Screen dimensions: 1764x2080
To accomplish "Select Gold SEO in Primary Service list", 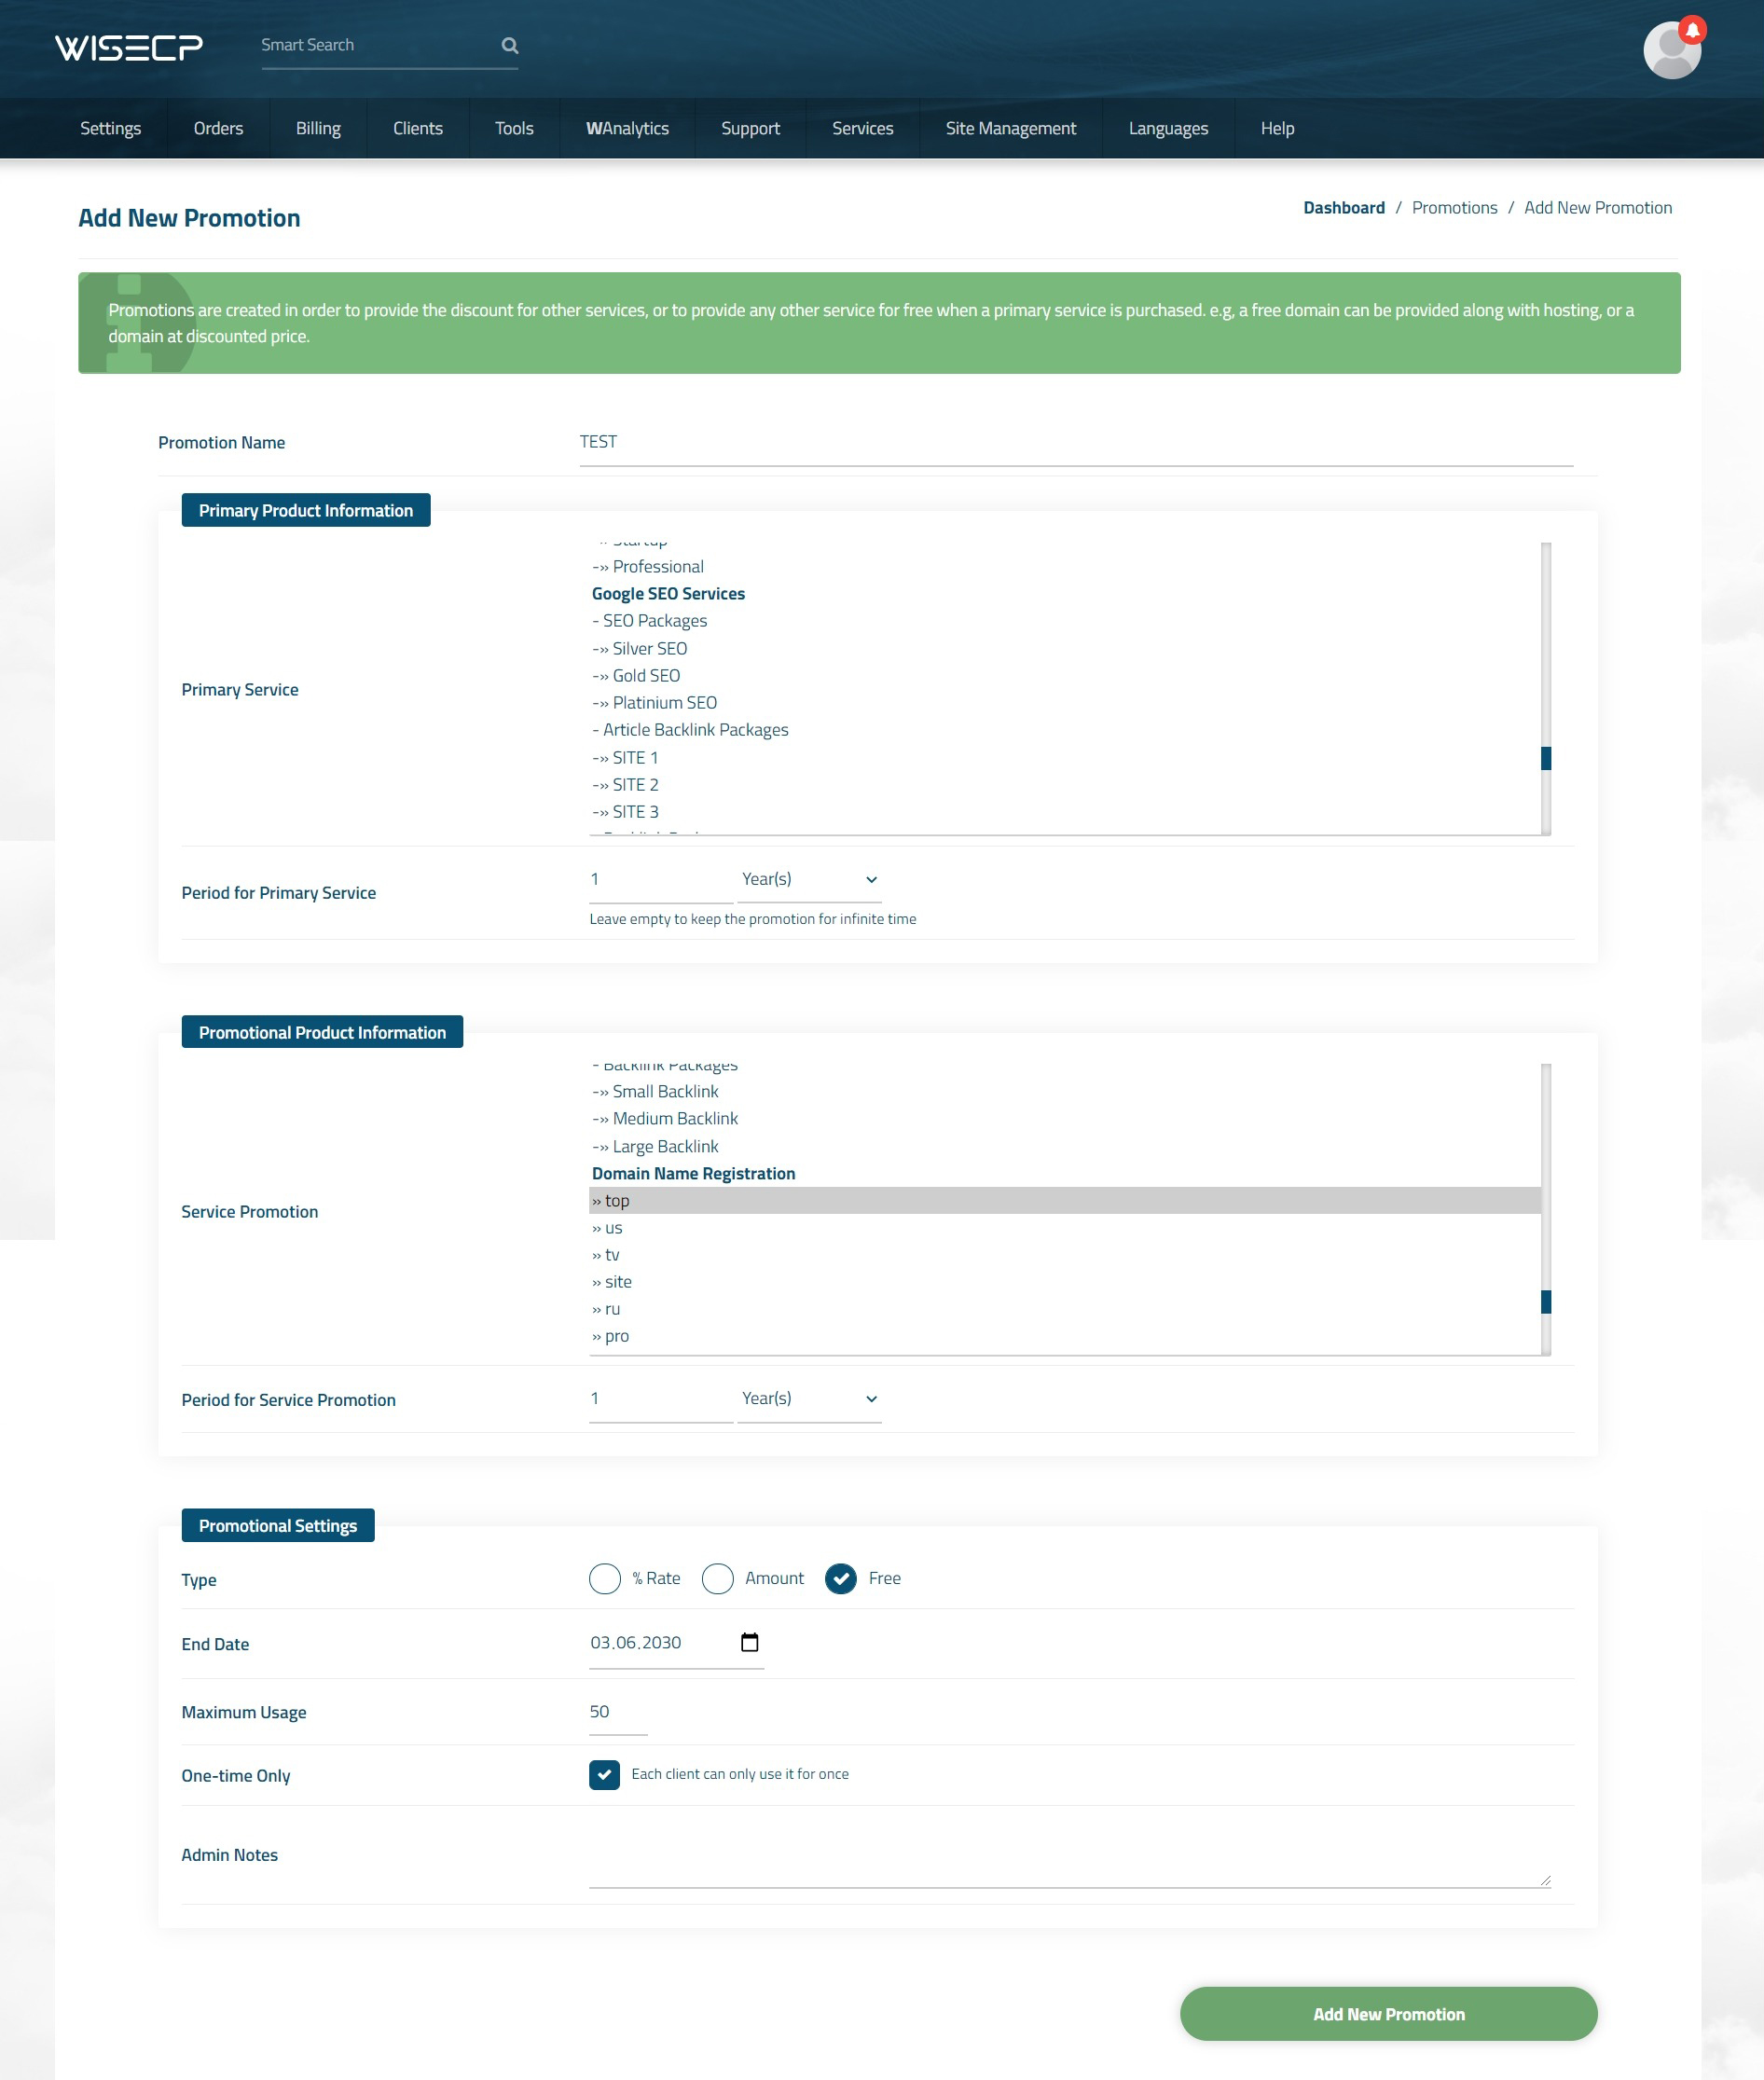I will coord(1065,675).
